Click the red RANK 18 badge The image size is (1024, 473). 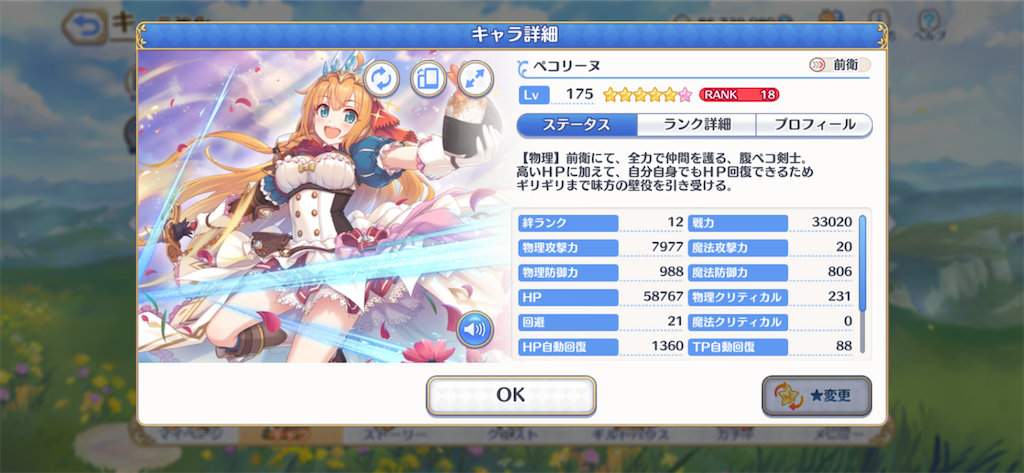pos(739,95)
